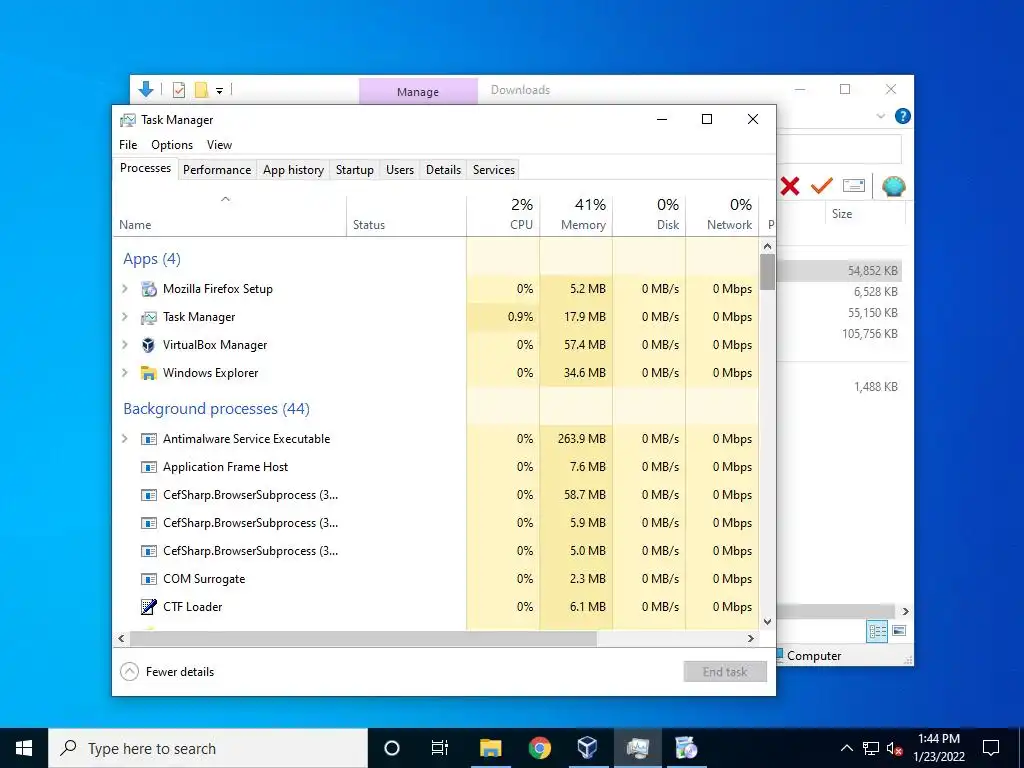
Task: Click the new folder quick access icon
Action: click(x=202, y=90)
